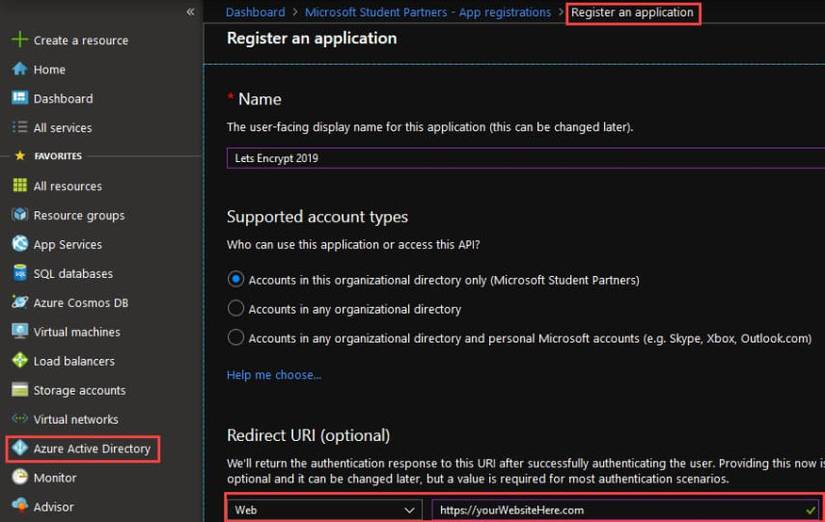The height and width of the screenshot is (522, 825).
Task: Open Dashboard from the sidebar menu
Action: point(63,98)
